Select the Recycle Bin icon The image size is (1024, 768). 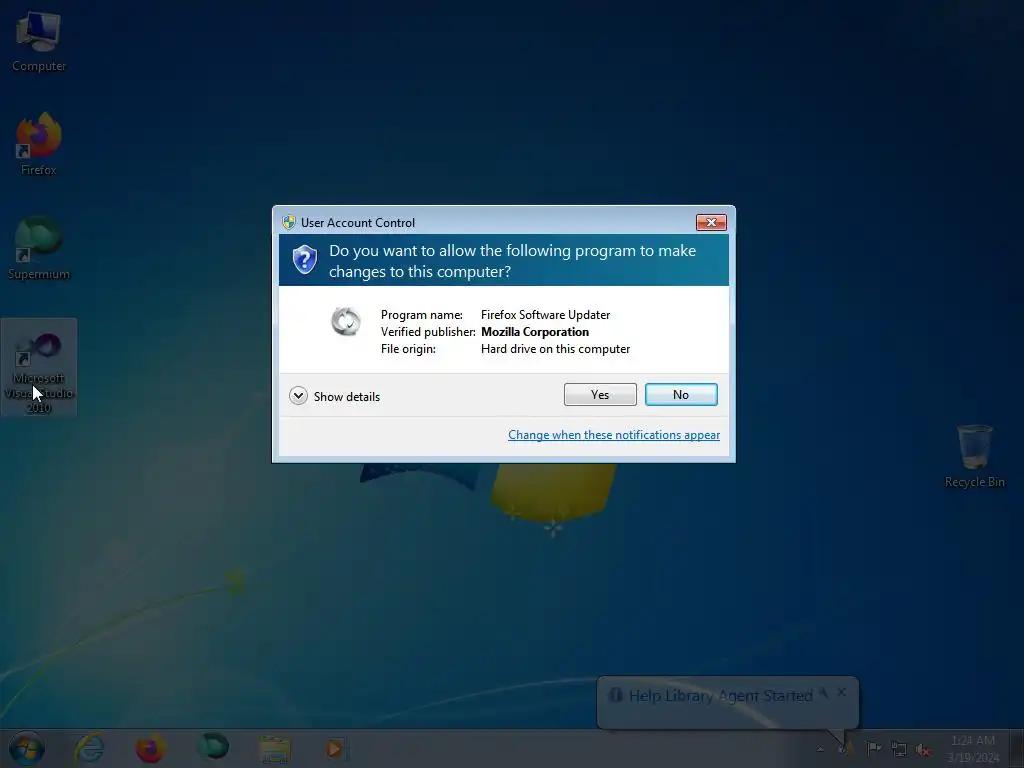974,456
